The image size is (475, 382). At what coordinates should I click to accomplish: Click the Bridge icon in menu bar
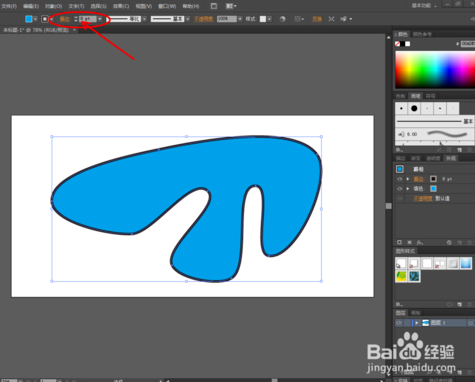214,6
